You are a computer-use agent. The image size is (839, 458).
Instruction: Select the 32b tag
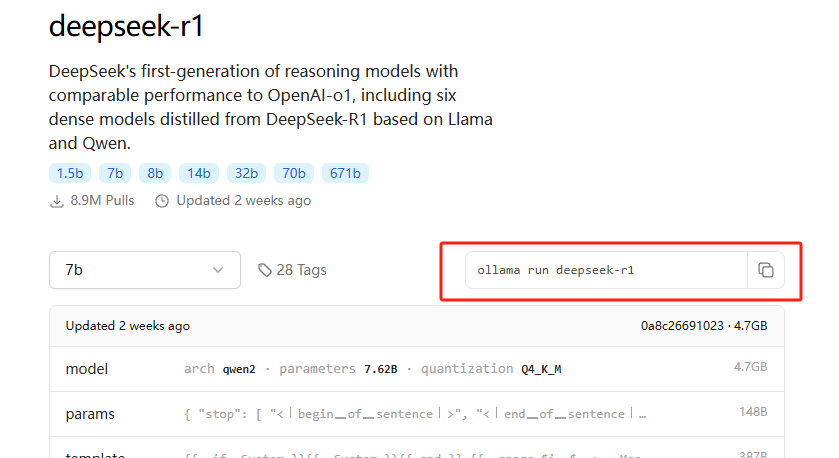click(247, 173)
